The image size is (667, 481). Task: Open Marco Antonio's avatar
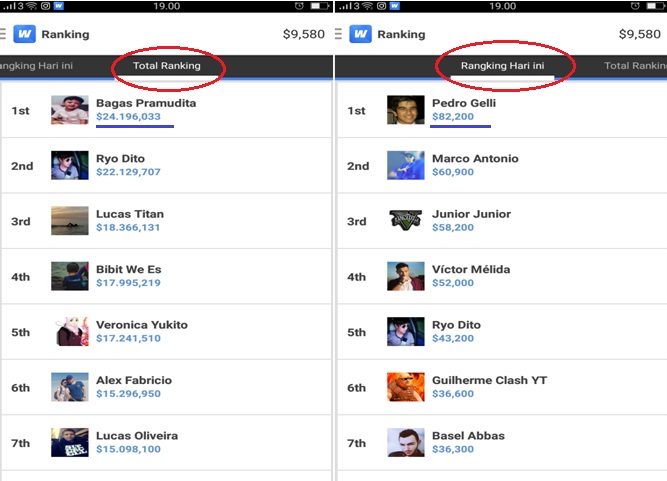(405, 165)
